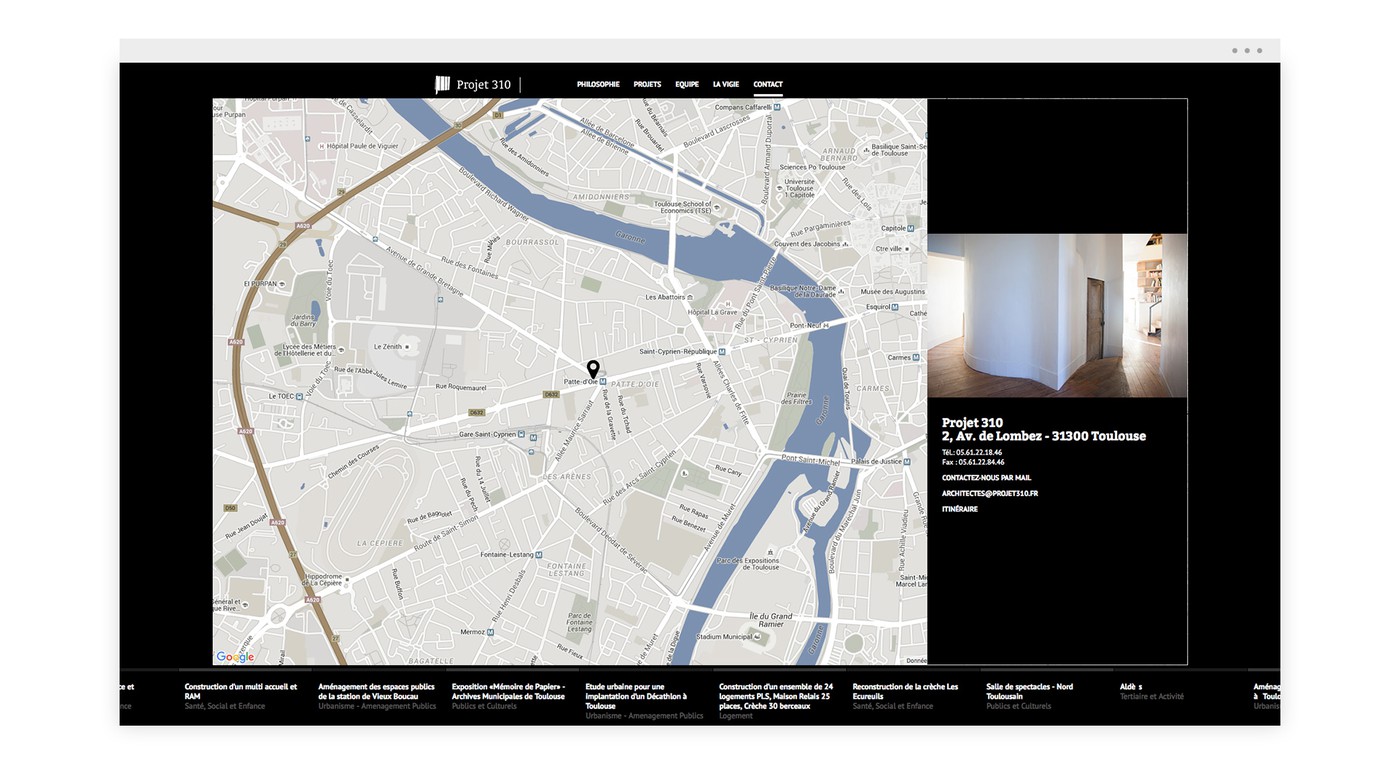The image size is (1400, 765).
Task: Select the Contact tab in navigation
Action: coord(768,85)
